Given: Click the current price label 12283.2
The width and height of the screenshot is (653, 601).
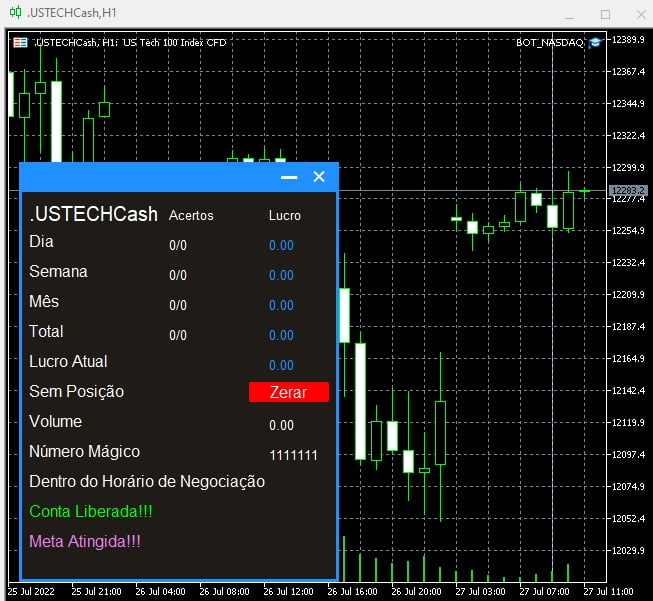Looking at the screenshot, I should coord(628,190).
